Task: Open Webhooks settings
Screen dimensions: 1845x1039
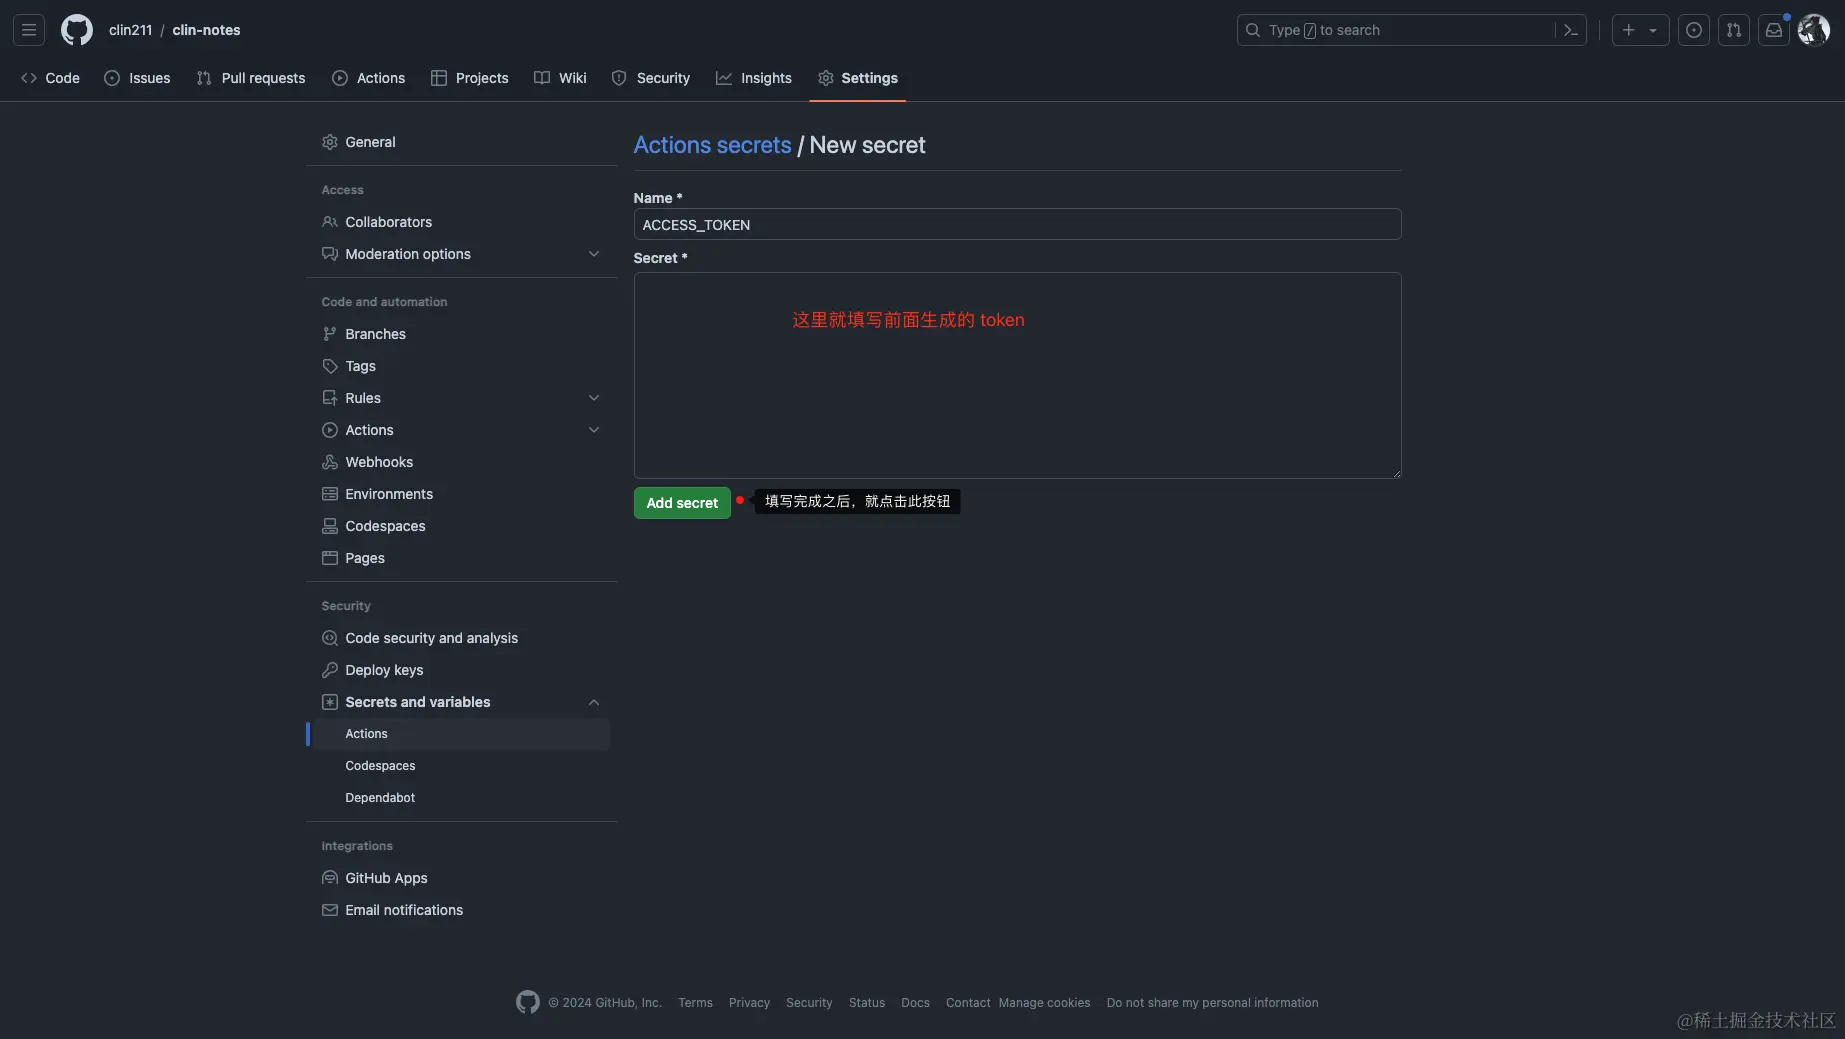Action: [x=461, y=462]
